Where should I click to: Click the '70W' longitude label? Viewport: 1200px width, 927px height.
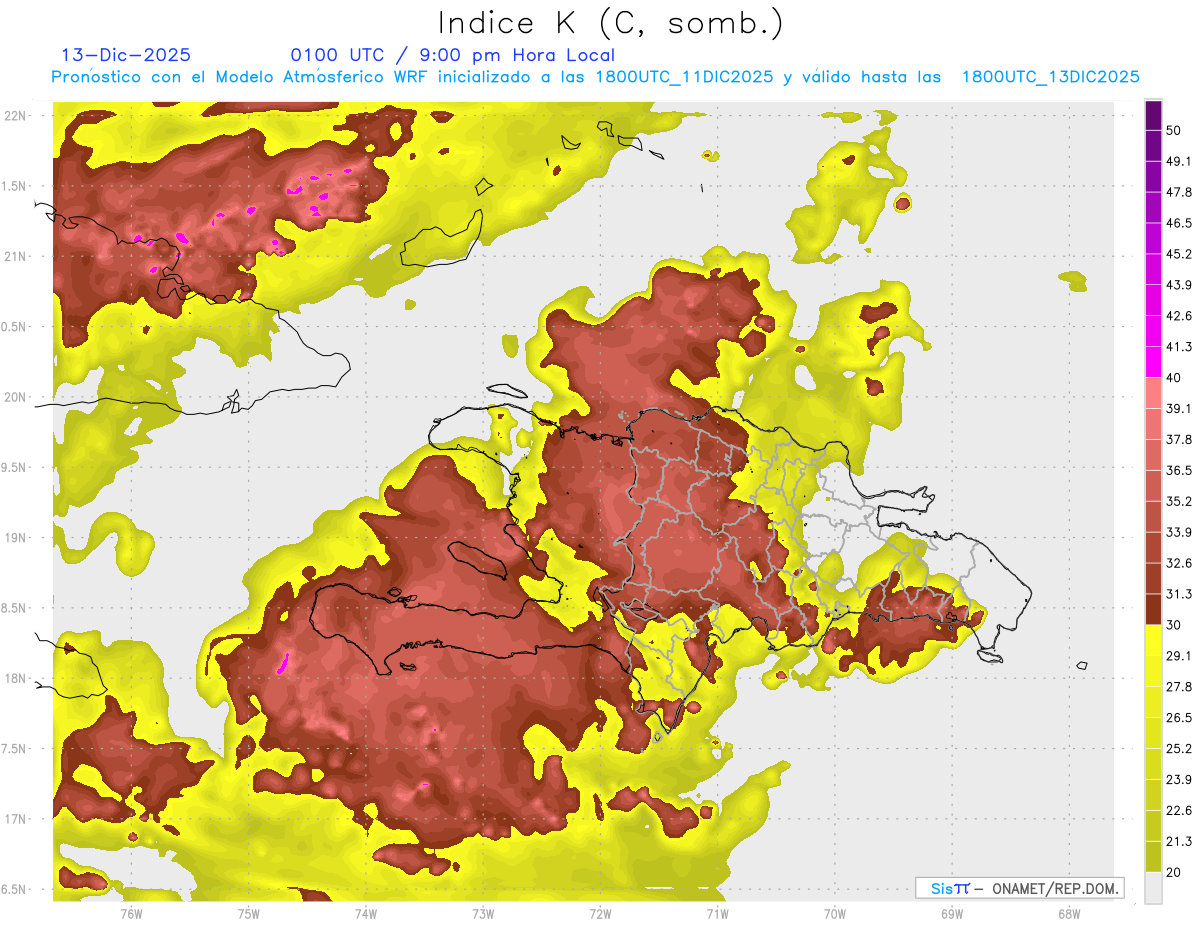[x=835, y=914]
